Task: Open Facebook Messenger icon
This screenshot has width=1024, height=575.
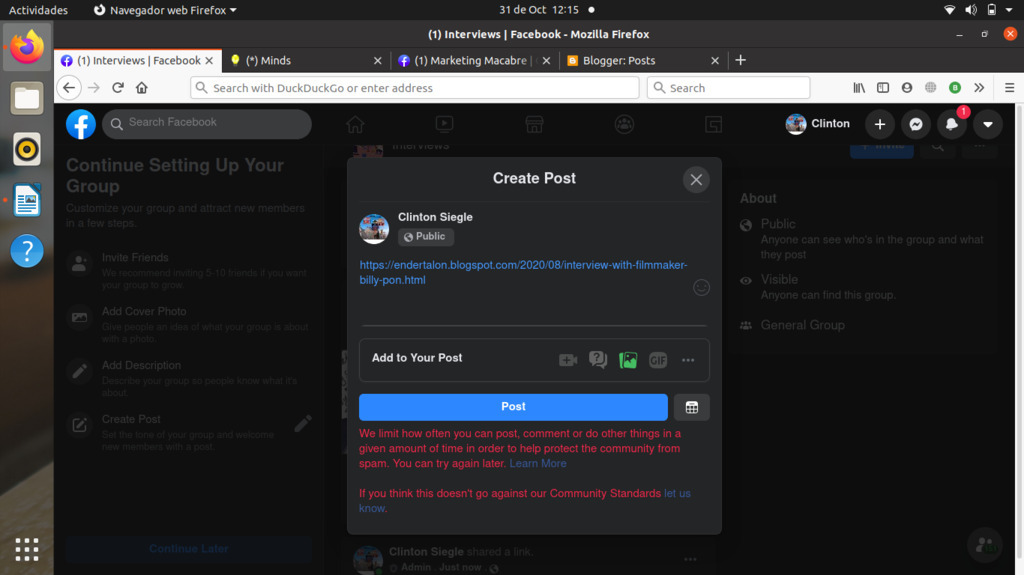Action: click(915, 124)
